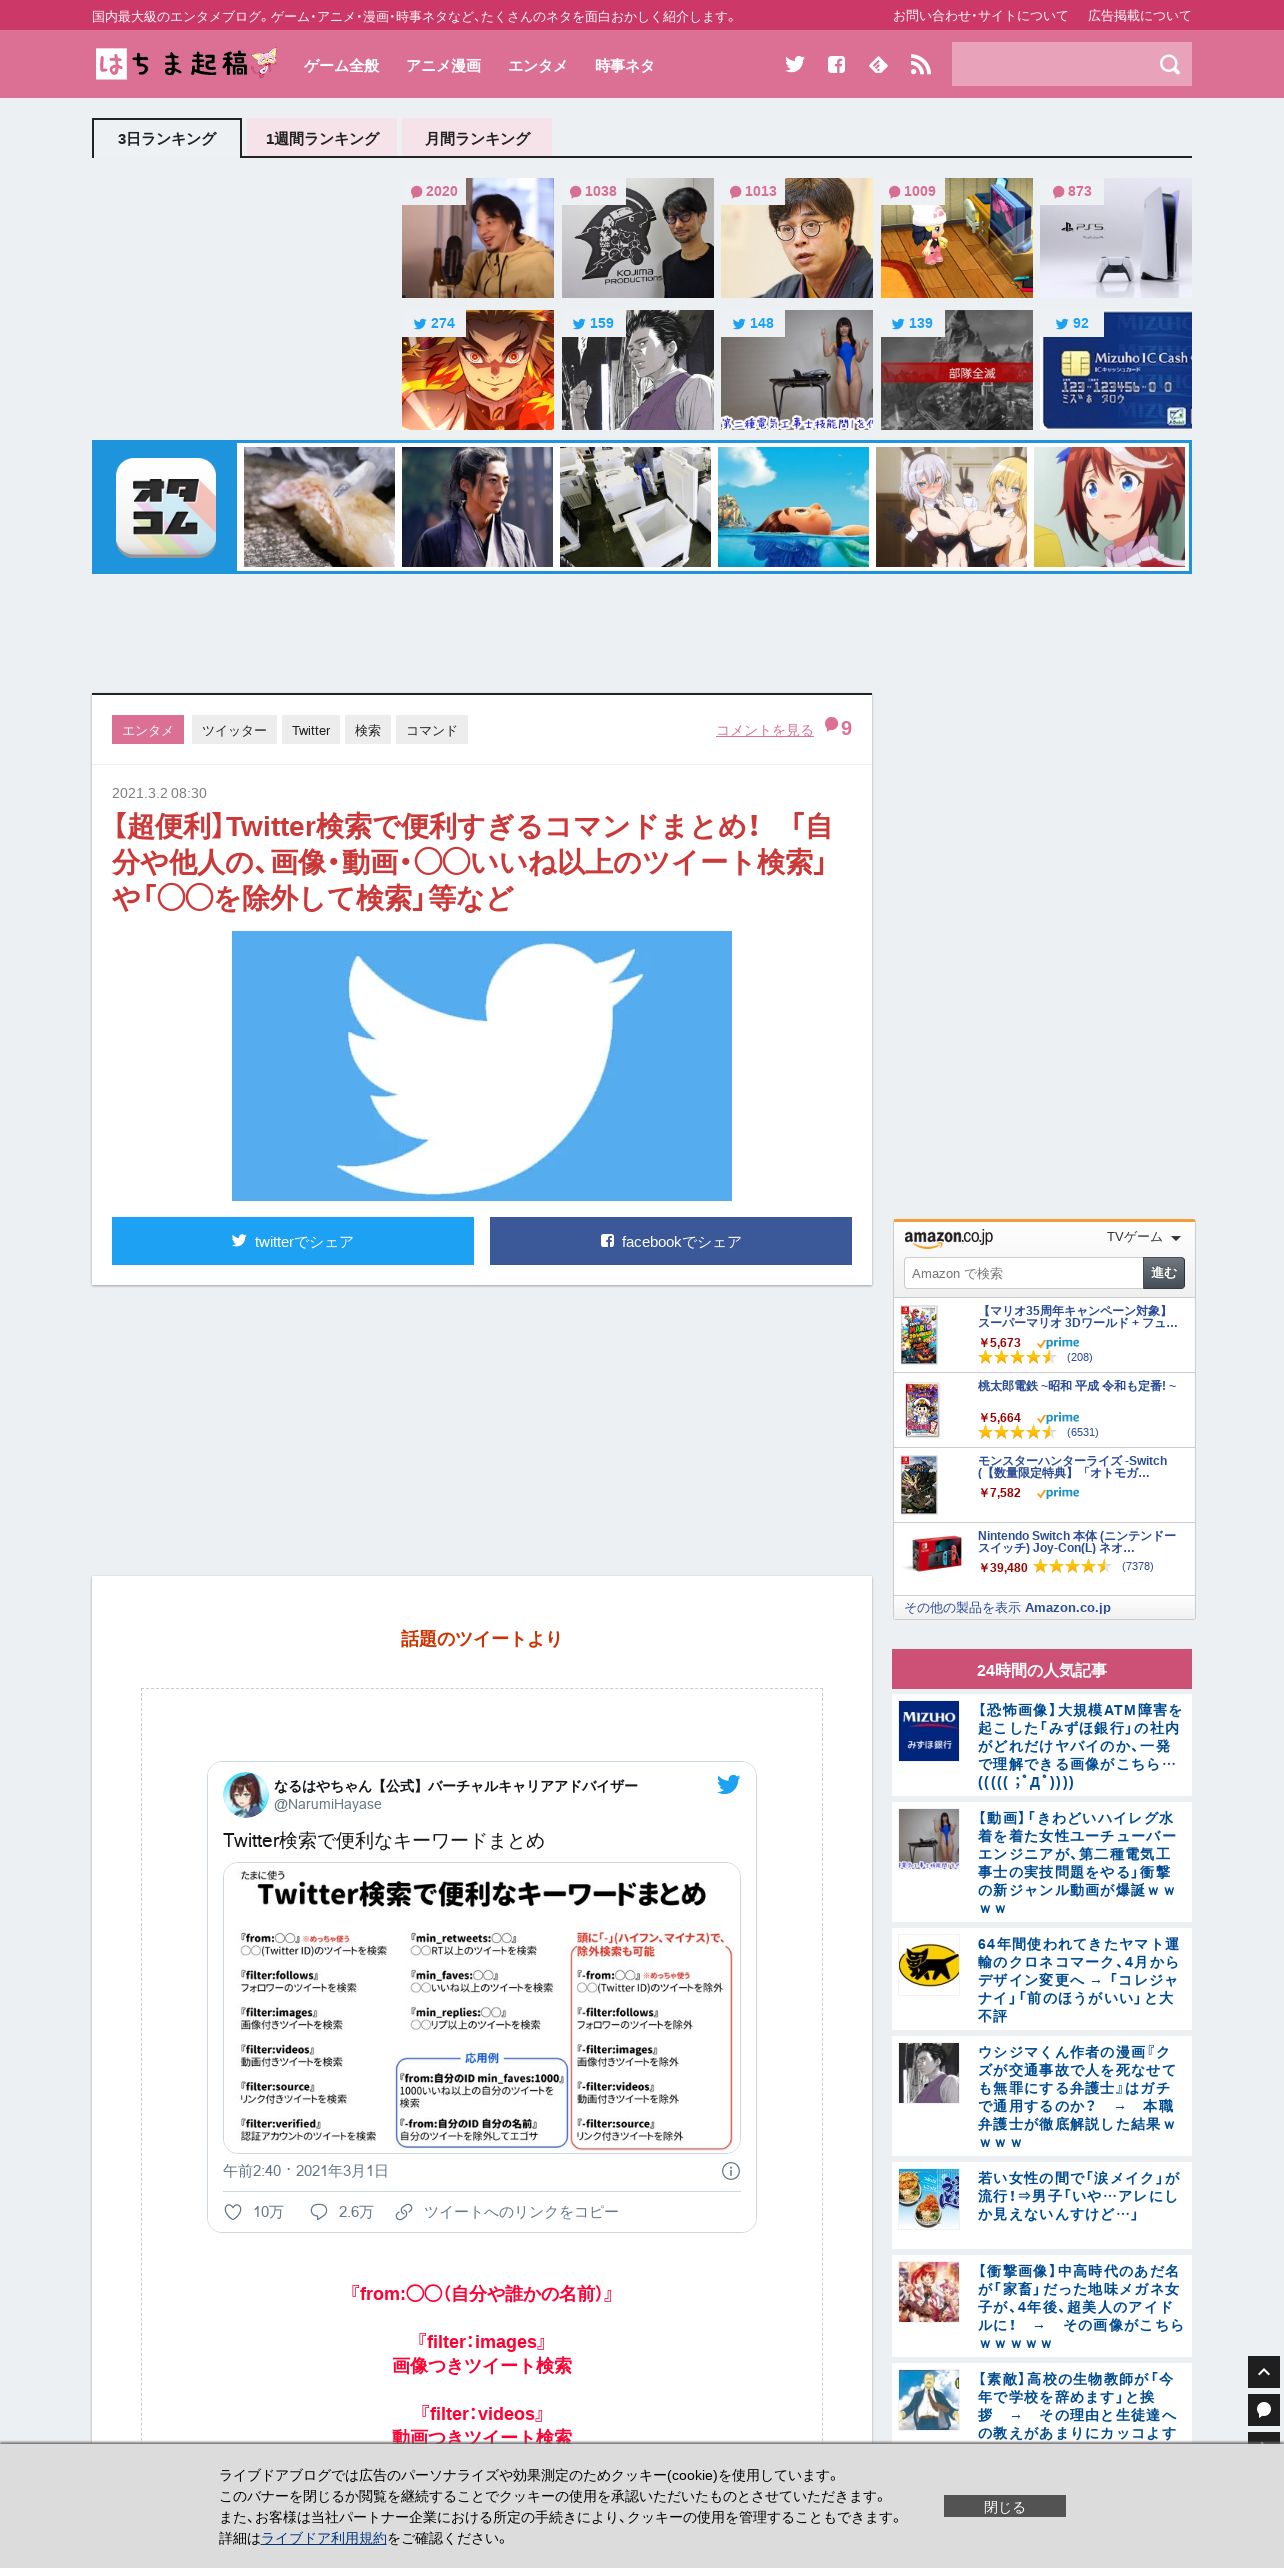Open ranking thumbnail with 1038 comments
This screenshot has width=1284, height=2568.
(638, 238)
